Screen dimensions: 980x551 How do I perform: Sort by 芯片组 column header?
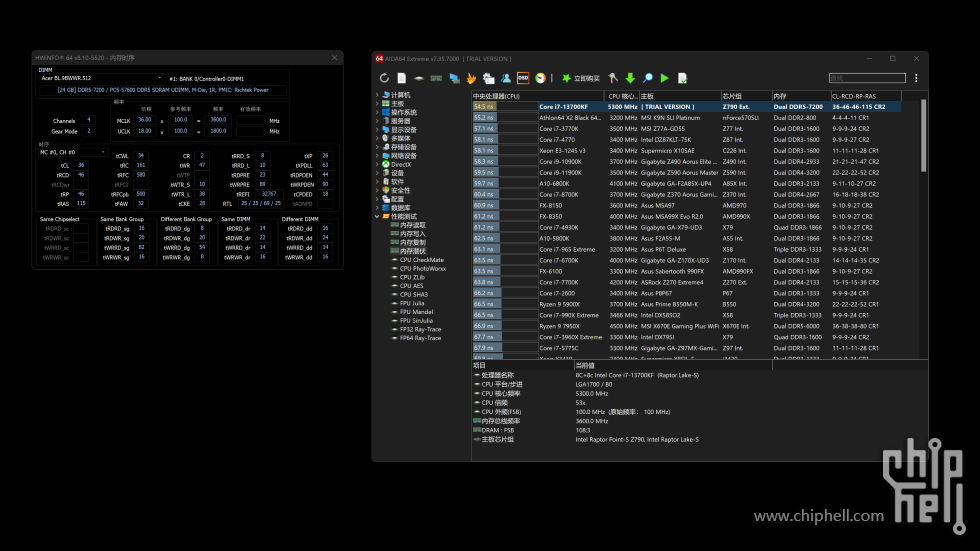pos(746,96)
